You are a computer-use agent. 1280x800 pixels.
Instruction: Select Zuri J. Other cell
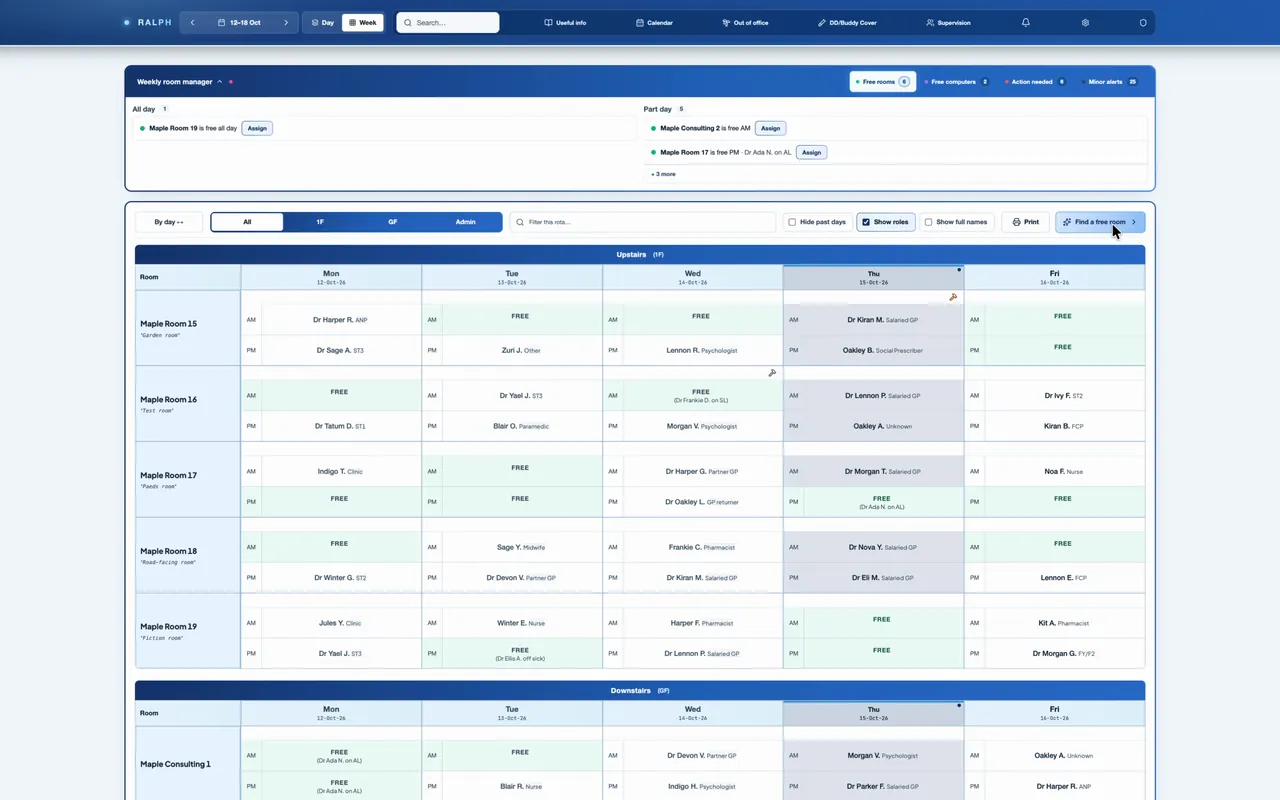coord(520,350)
